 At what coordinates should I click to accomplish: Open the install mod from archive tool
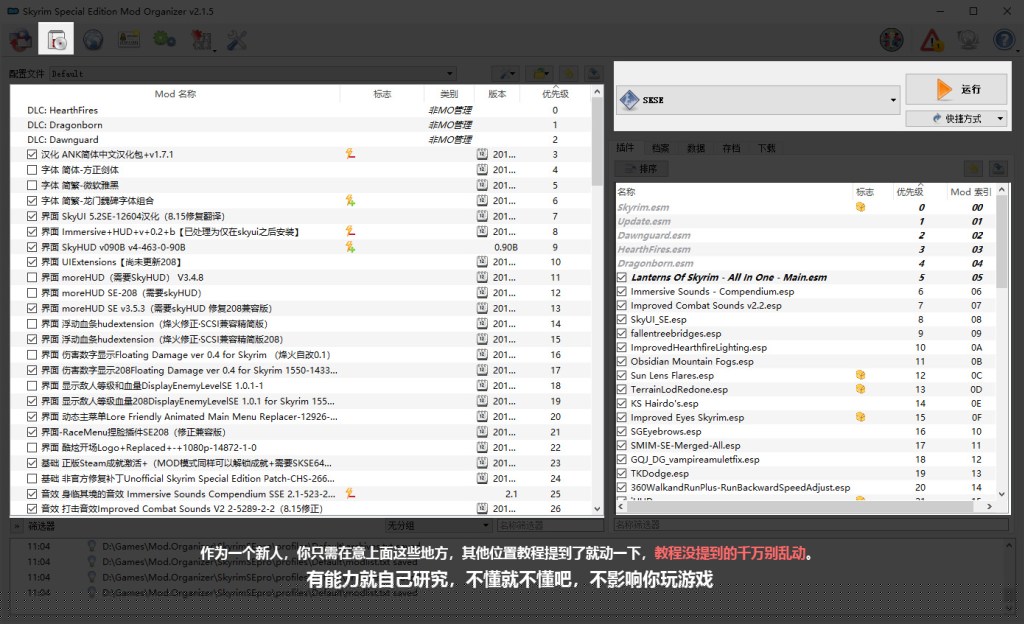[x=56, y=38]
